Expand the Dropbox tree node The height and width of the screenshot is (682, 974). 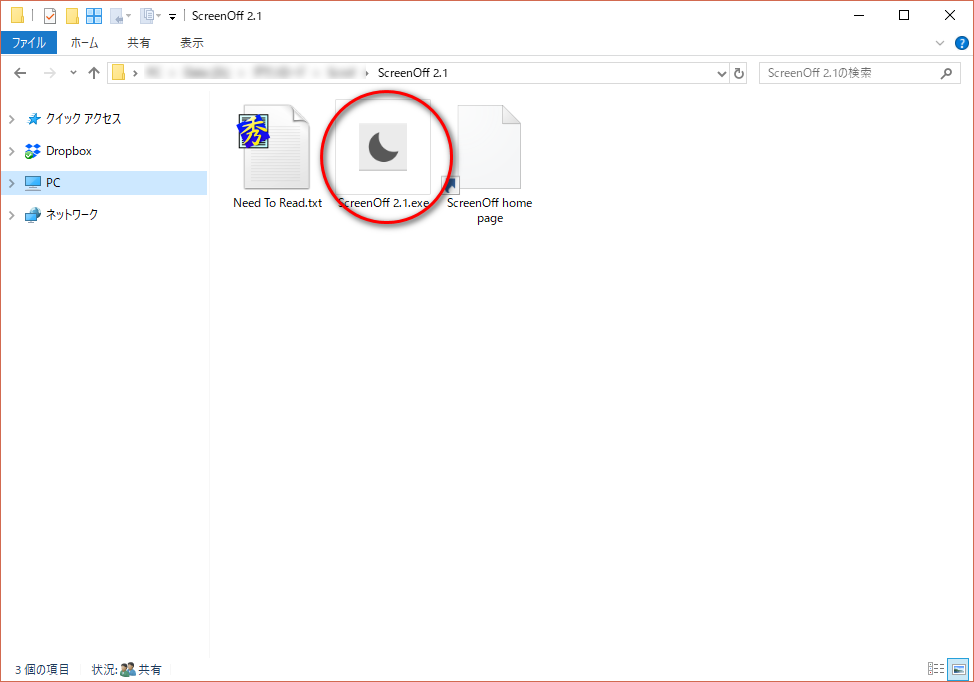coord(12,151)
